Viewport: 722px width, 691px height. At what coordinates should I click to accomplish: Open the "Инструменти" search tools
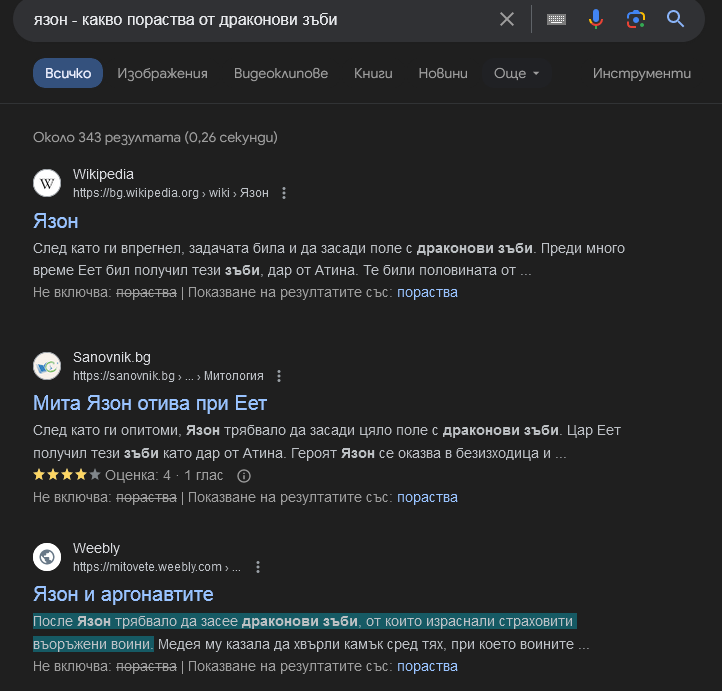point(641,73)
